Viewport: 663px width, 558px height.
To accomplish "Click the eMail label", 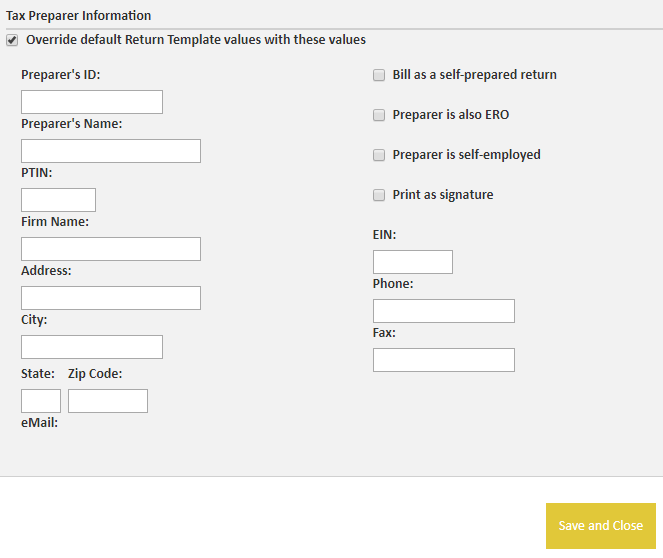I will click(39, 423).
